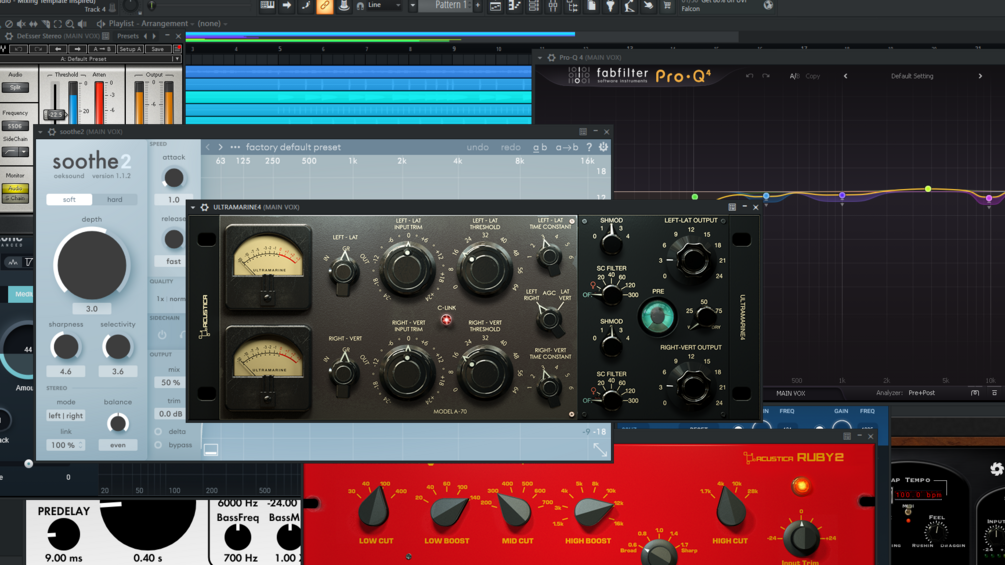Expand ULTRAMARINE4 window menu arrow
The height and width of the screenshot is (565, 1005).
click(x=193, y=208)
